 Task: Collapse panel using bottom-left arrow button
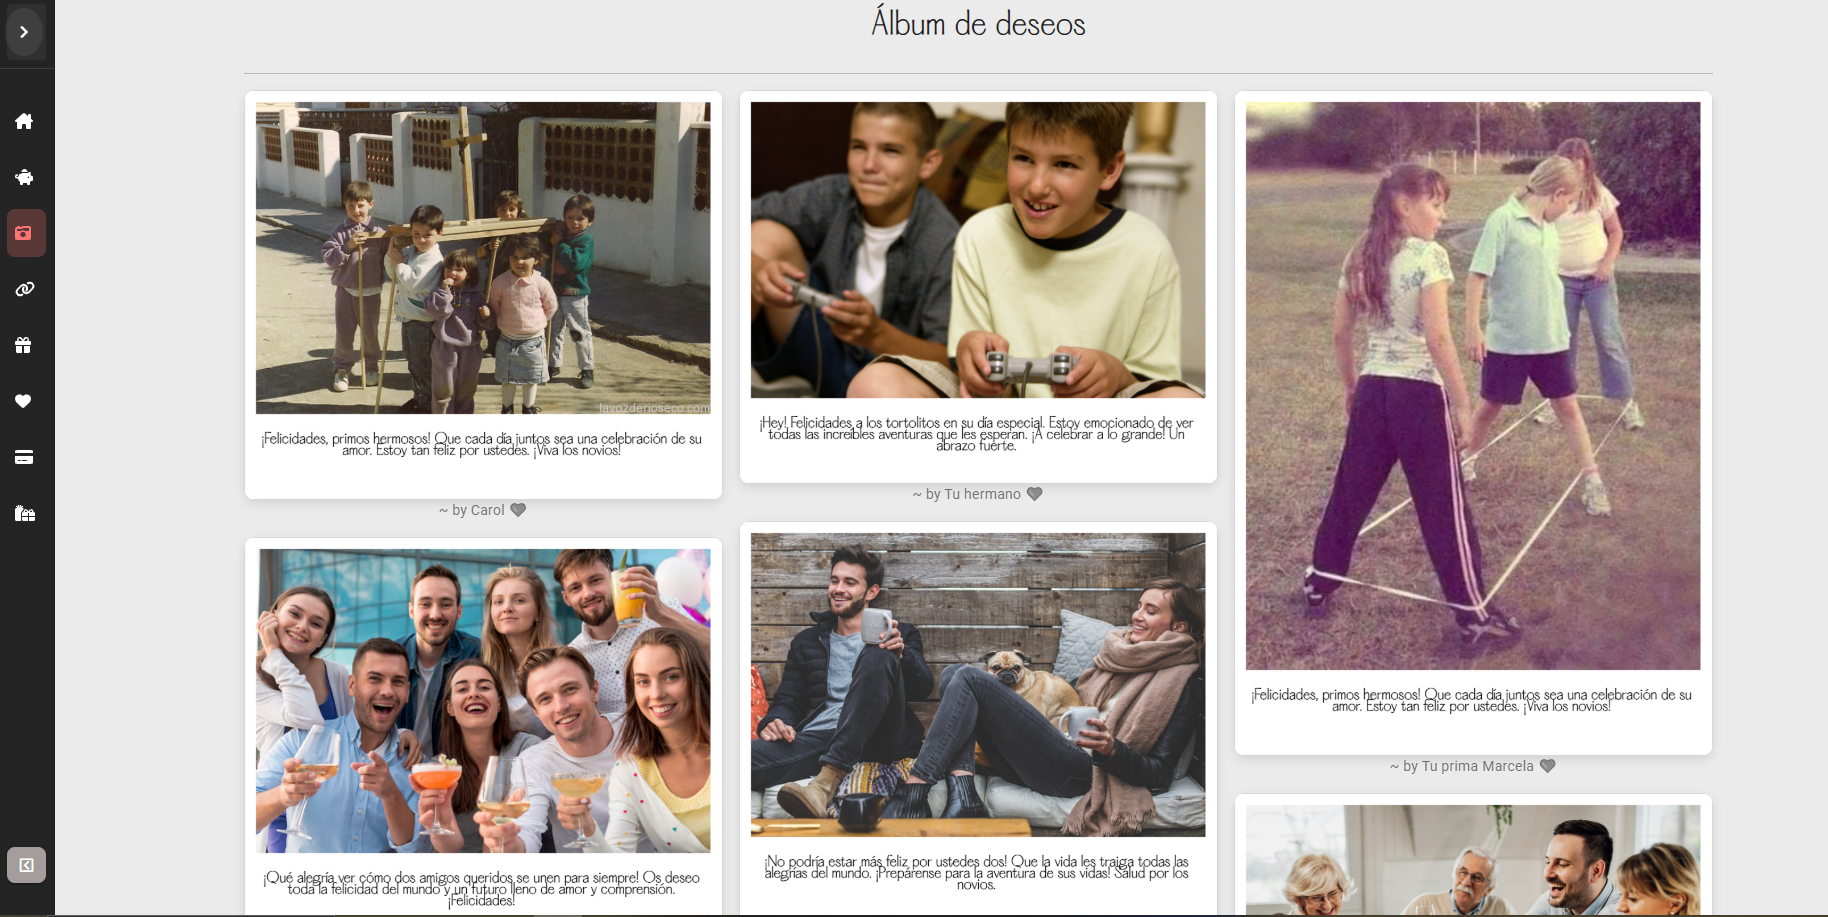coord(26,865)
